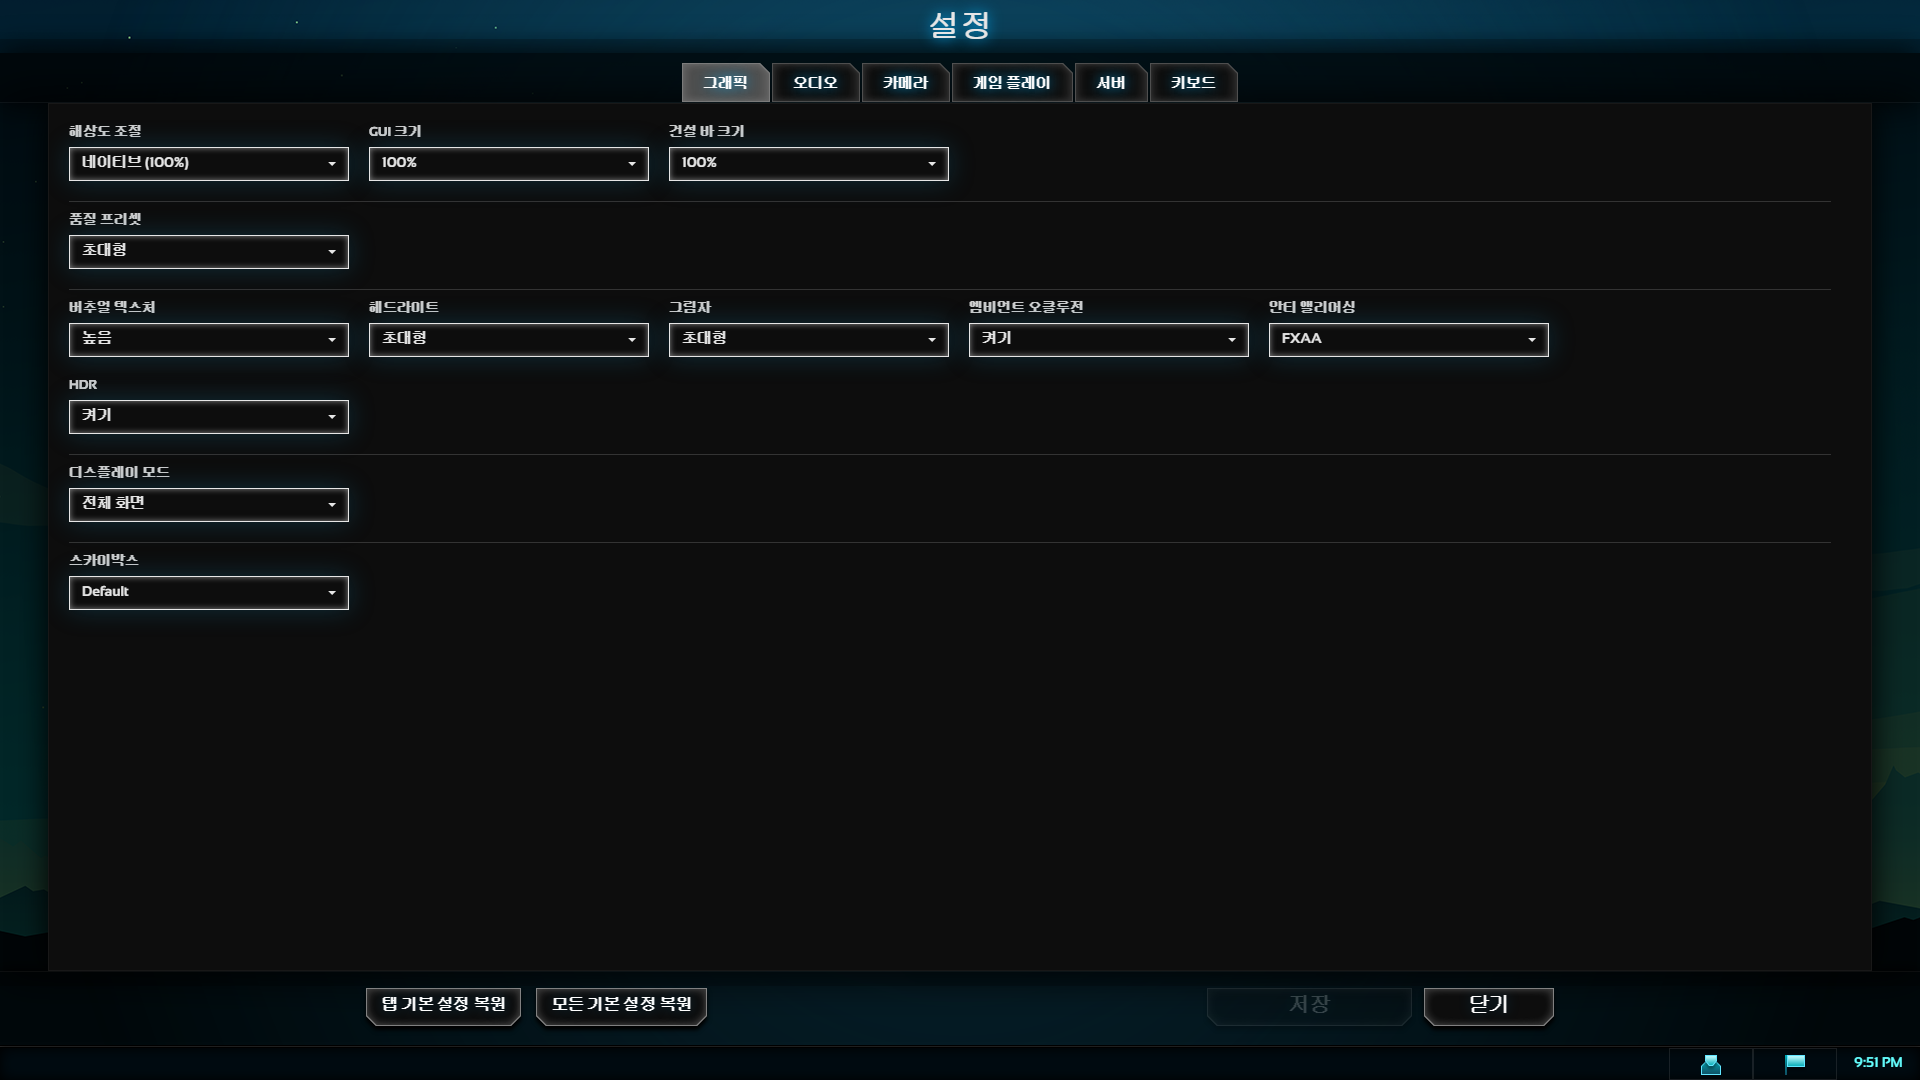Expand the 스카이박스 Default dropdown
Screen dimensions: 1920x1080
coord(208,592)
